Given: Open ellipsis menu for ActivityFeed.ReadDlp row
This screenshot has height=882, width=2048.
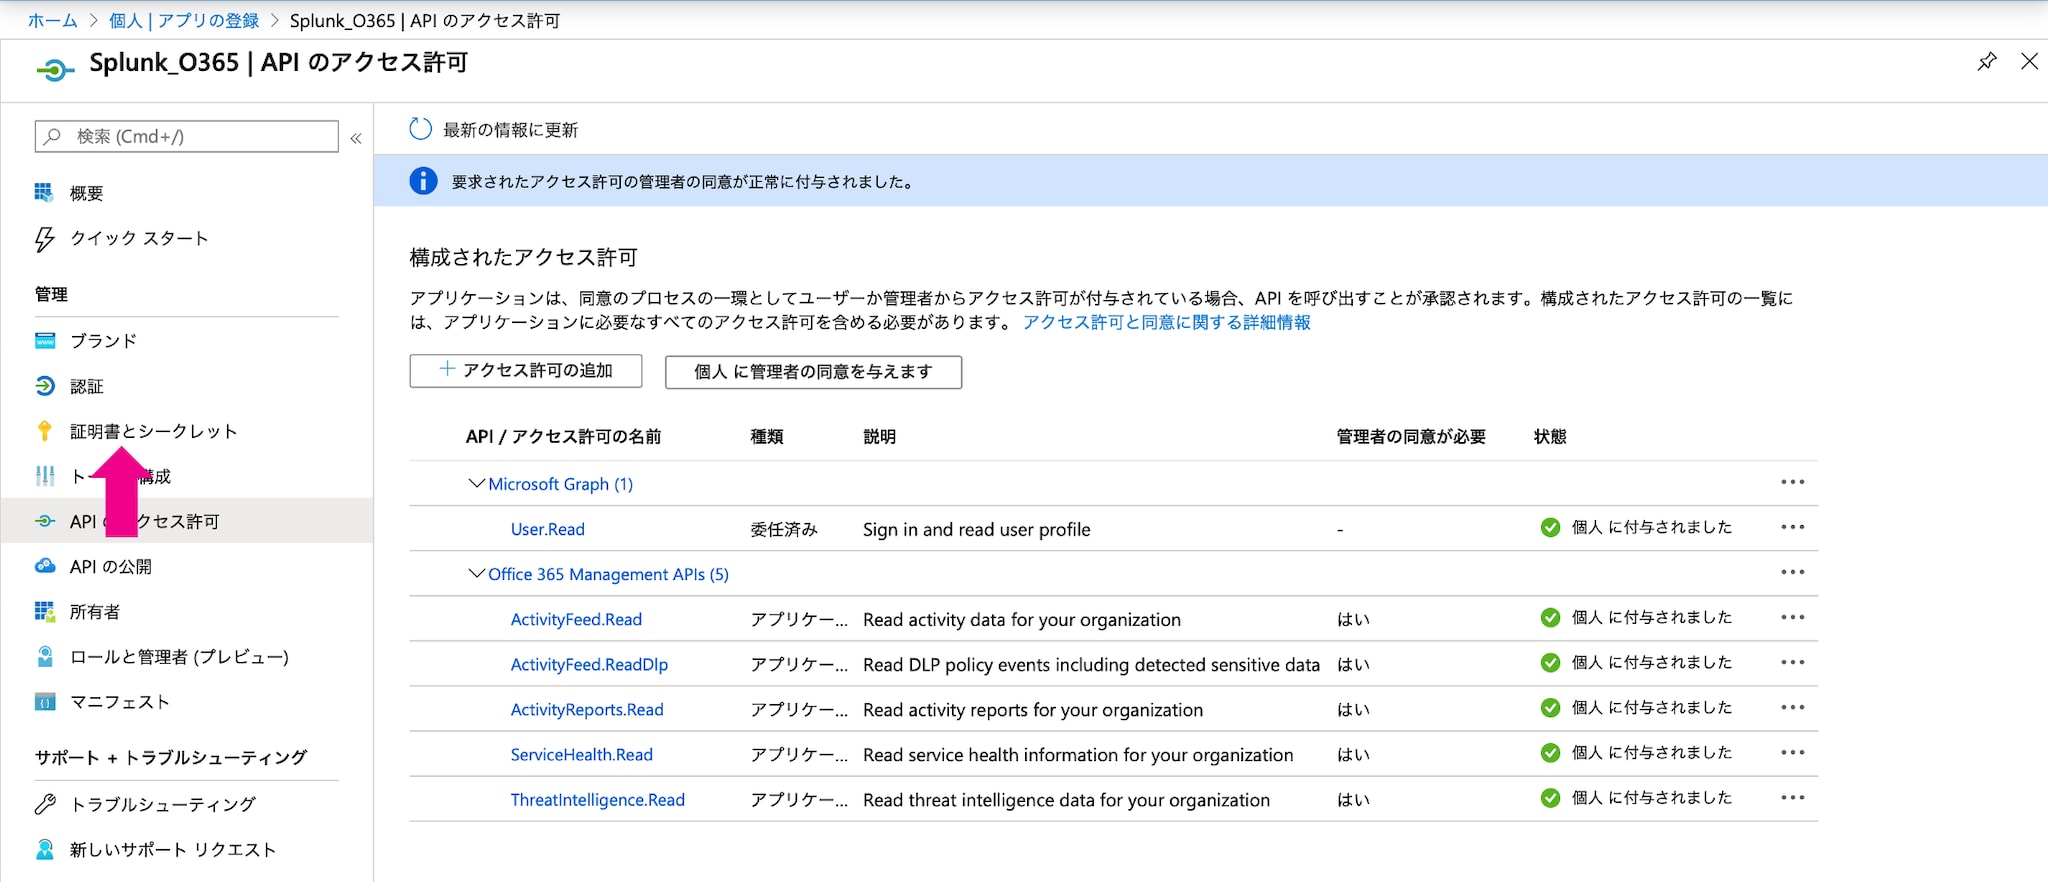Looking at the screenshot, I should (x=1792, y=662).
